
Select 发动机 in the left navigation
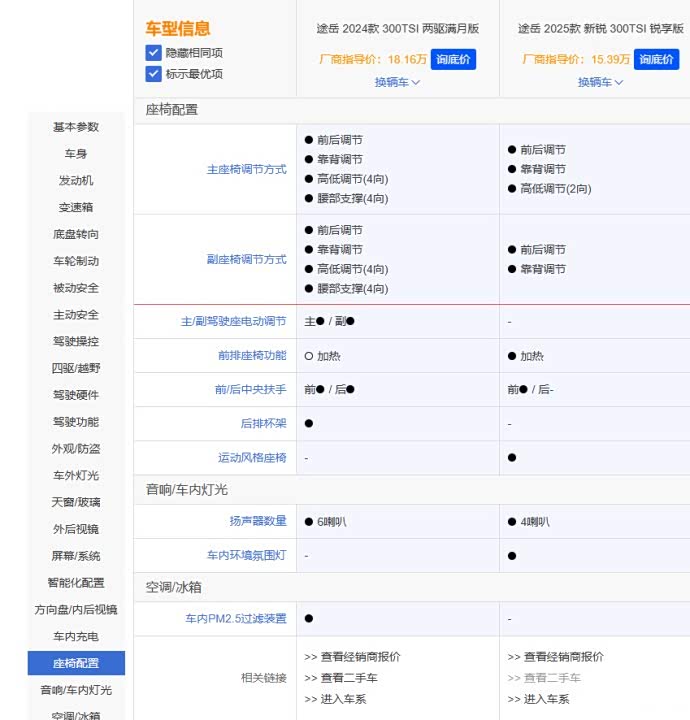[76, 181]
